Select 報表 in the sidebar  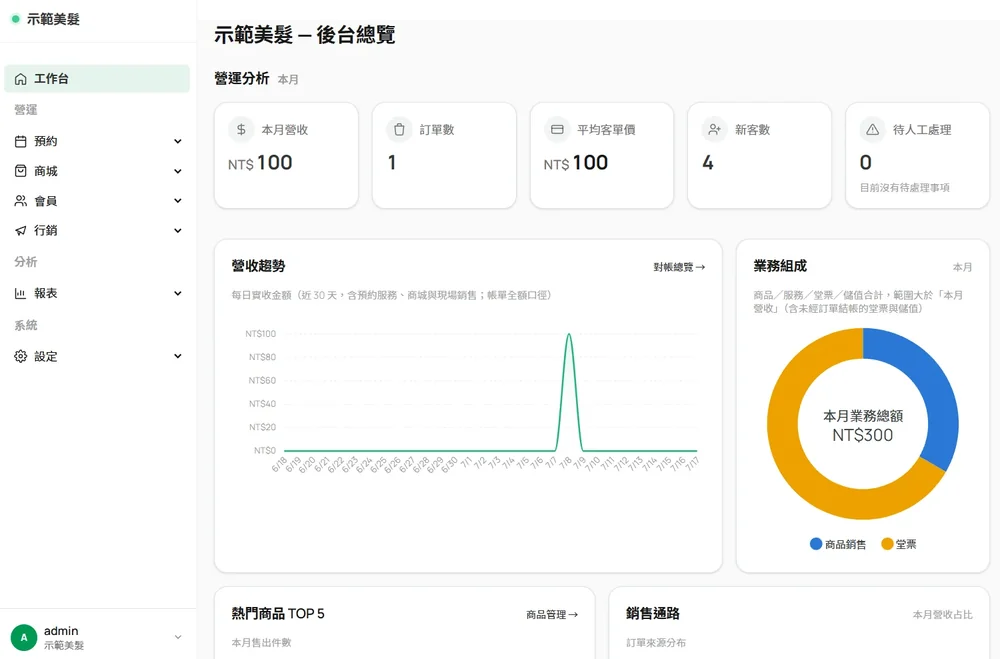tap(97, 293)
